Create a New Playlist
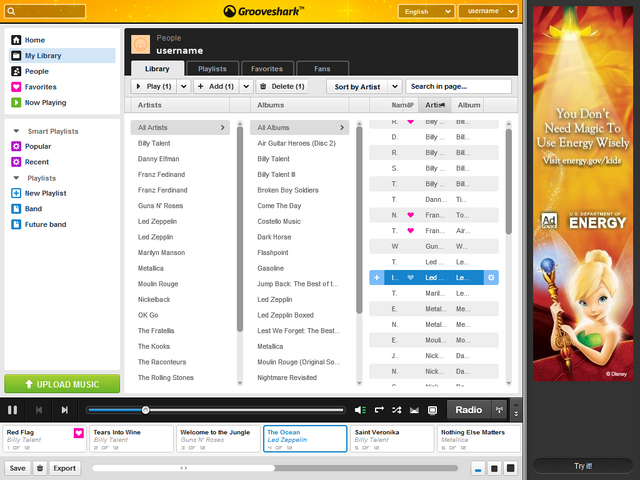This screenshot has height=480, width=640. tap(45, 193)
